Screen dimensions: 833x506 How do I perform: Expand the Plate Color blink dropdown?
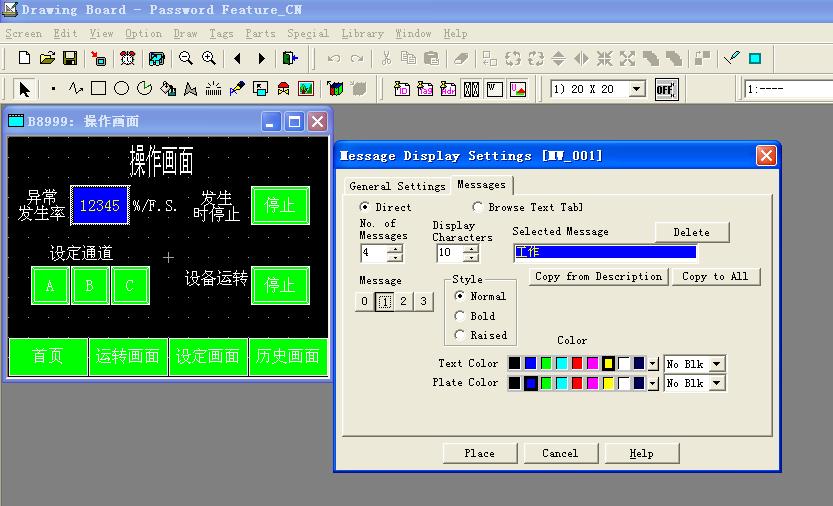click(716, 383)
